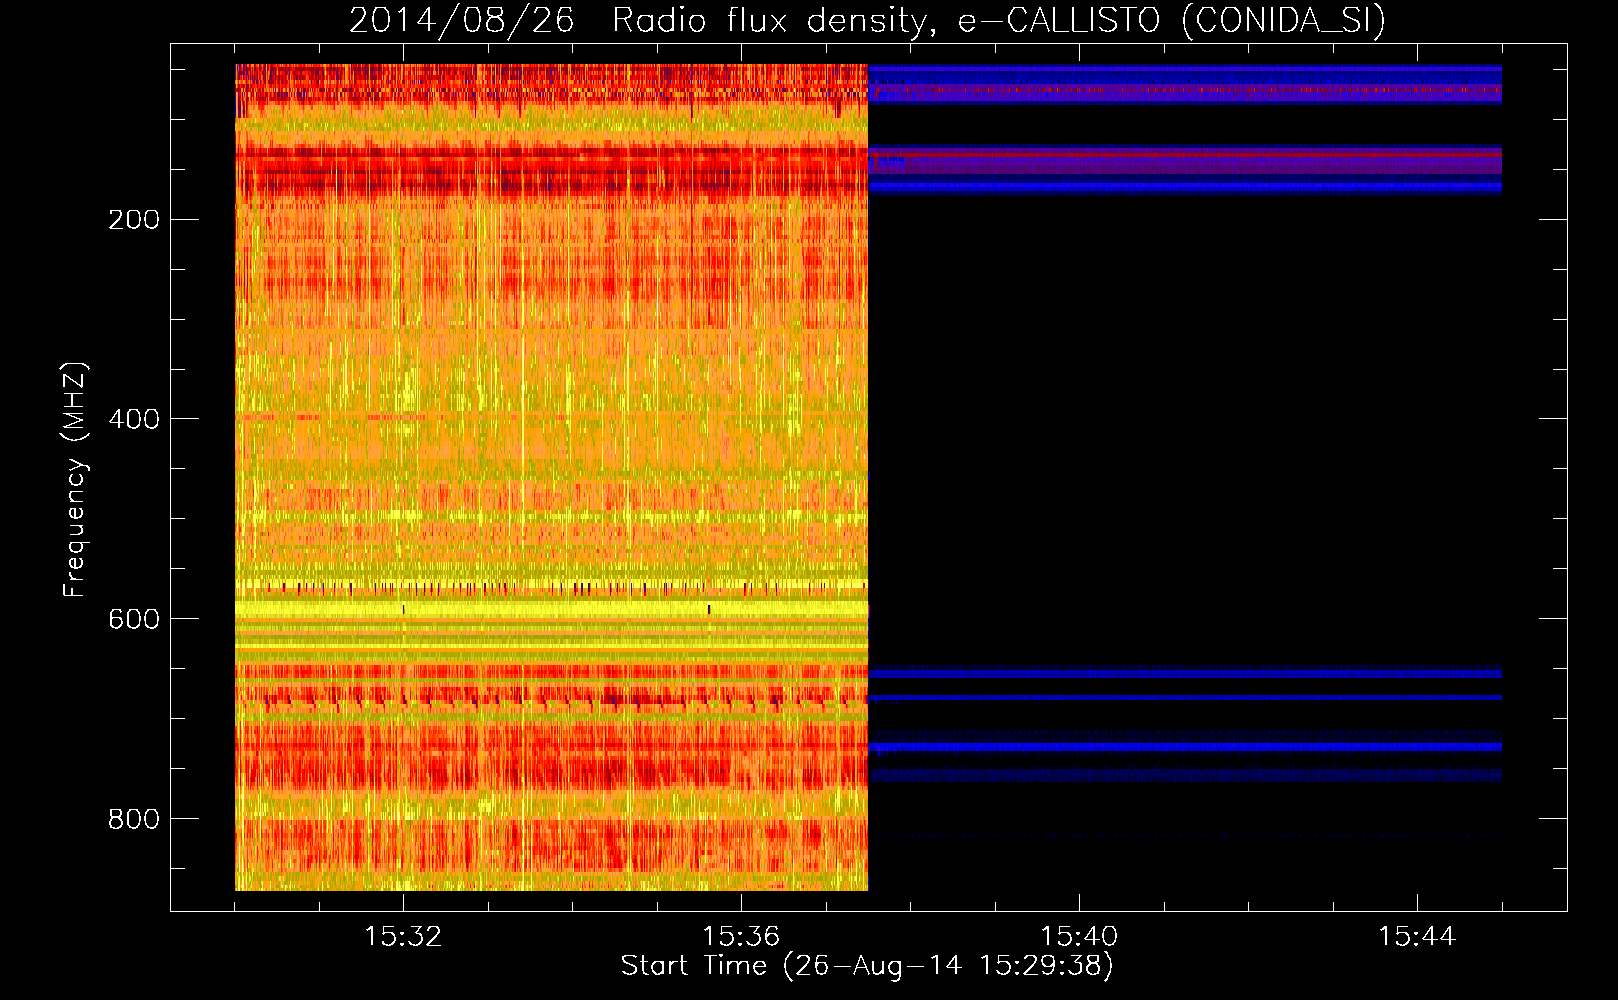Click the red-purple band near 150 MHz on the right half
1618x1000 pixels.
tap(1185, 160)
